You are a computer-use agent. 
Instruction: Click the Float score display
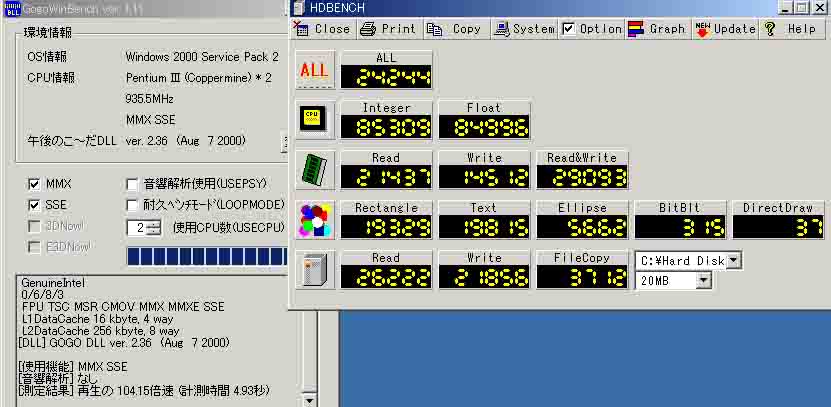pos(484,127)
